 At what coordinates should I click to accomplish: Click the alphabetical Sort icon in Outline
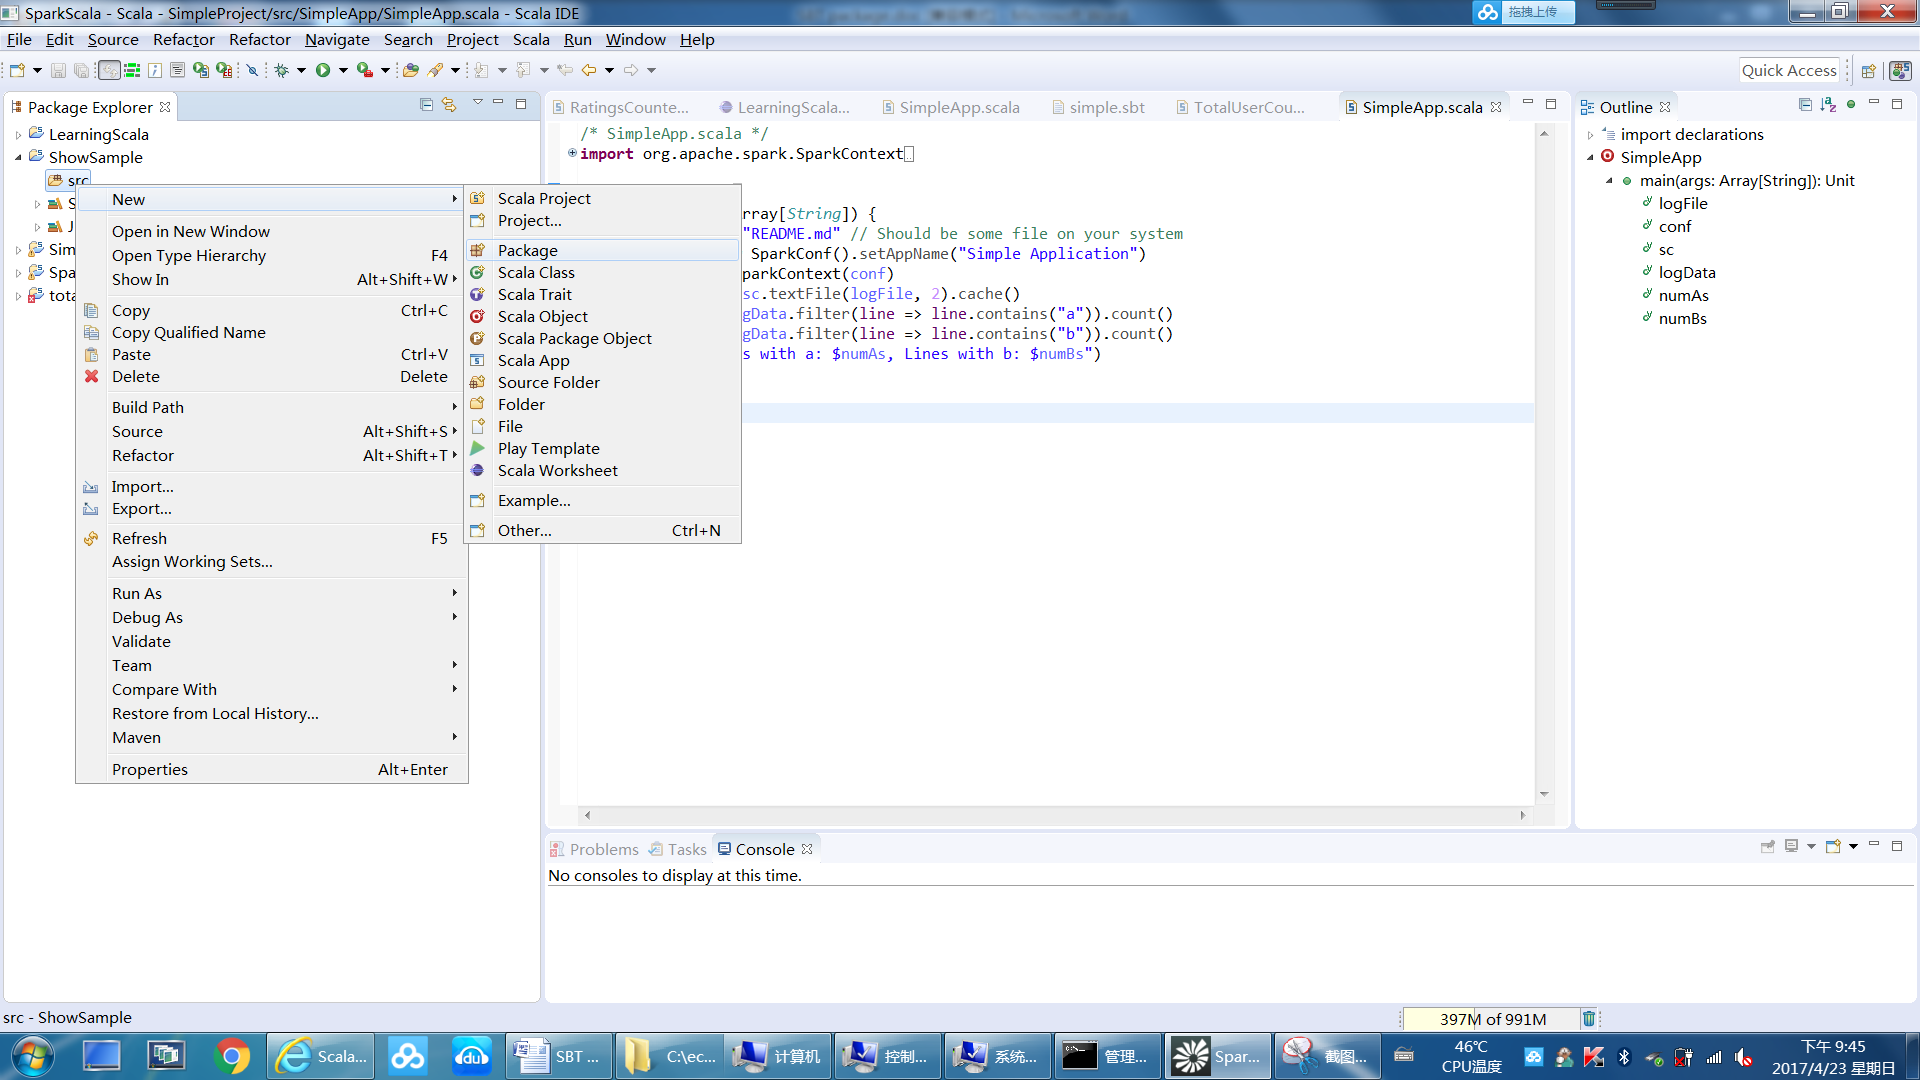[1828, 104]
